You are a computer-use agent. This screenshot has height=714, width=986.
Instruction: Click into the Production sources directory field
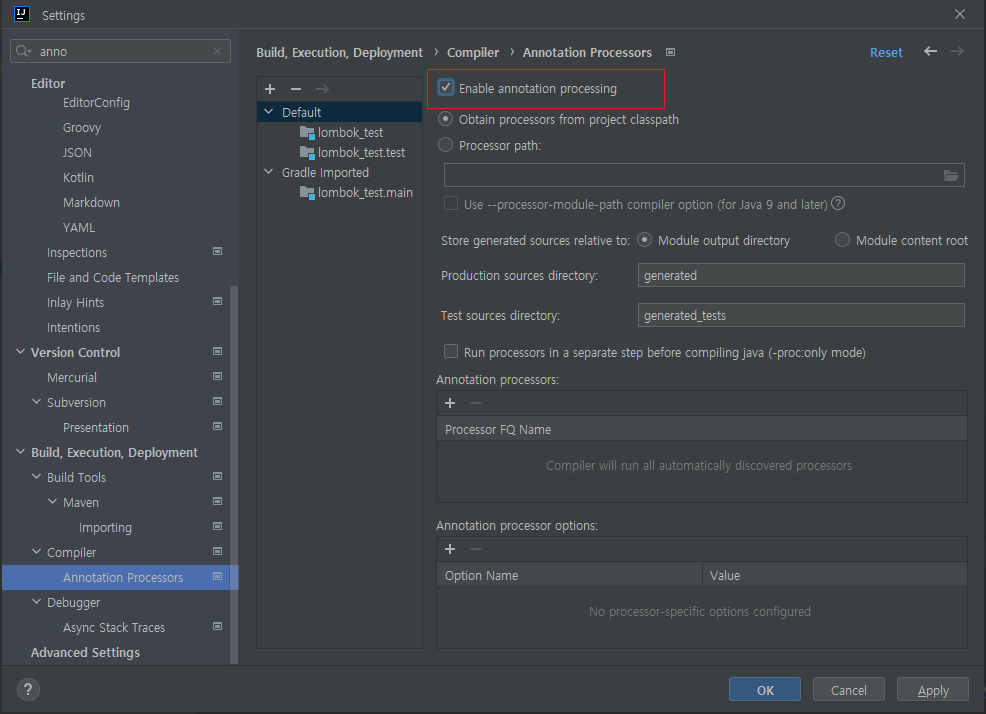pyautogui.click(x=800, y=275)
